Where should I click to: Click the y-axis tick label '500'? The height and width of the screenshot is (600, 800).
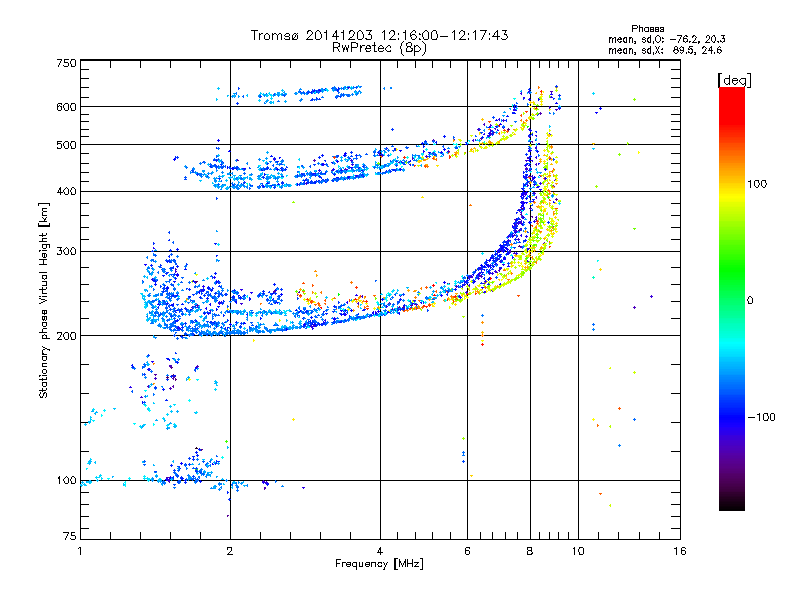pyautogui.click(x=66, y=145)
